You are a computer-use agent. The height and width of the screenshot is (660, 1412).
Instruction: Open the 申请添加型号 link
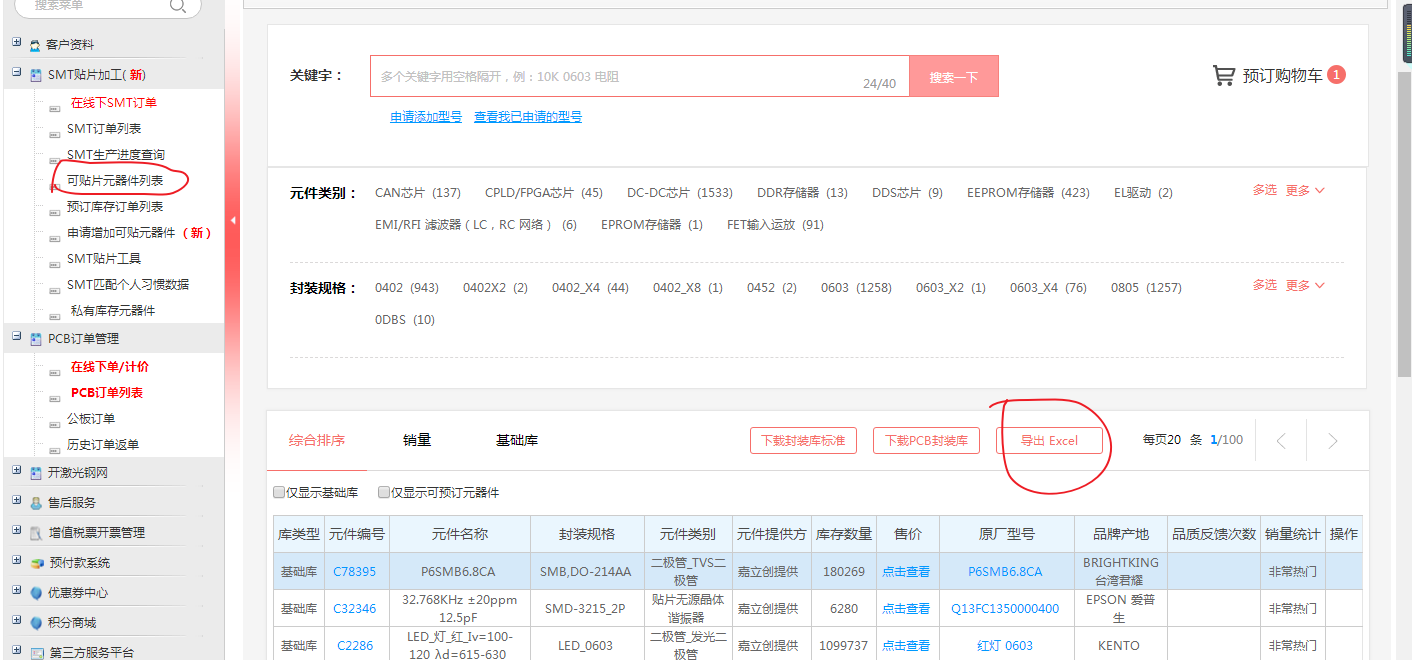(x=426, y=117)
